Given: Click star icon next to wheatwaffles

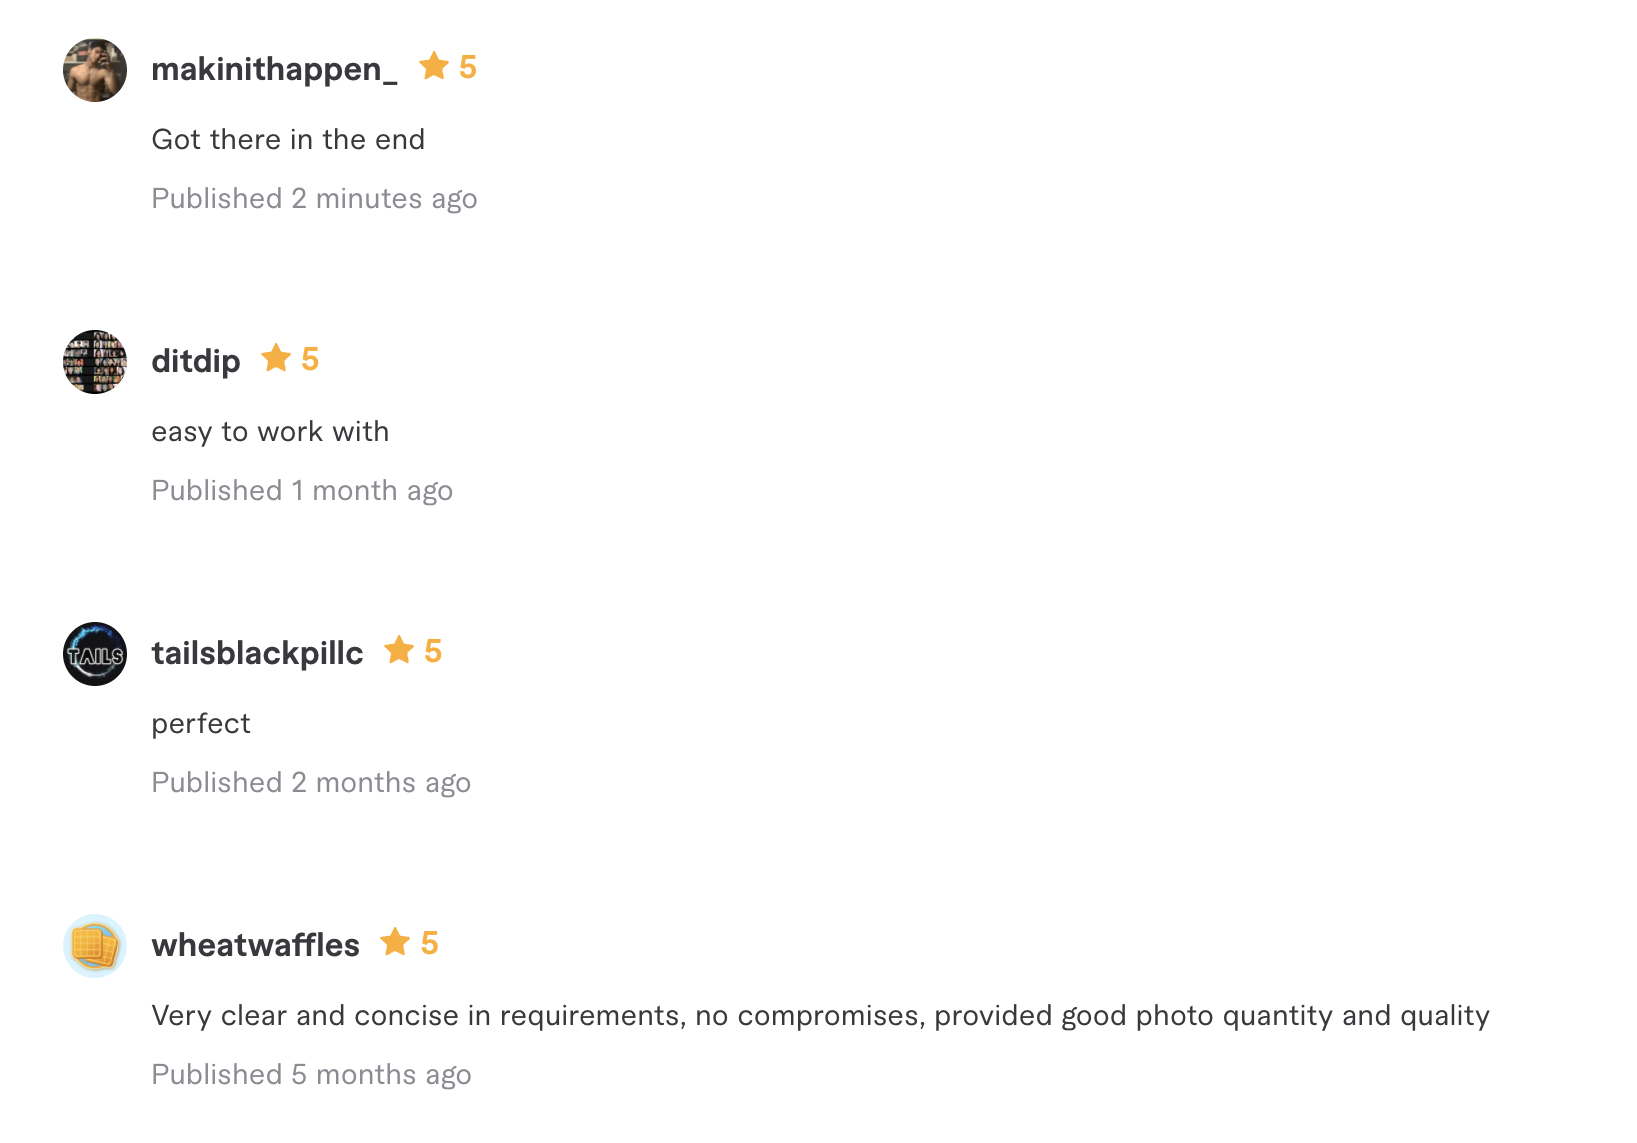Looking at the screenshot, I should [395, 942].
